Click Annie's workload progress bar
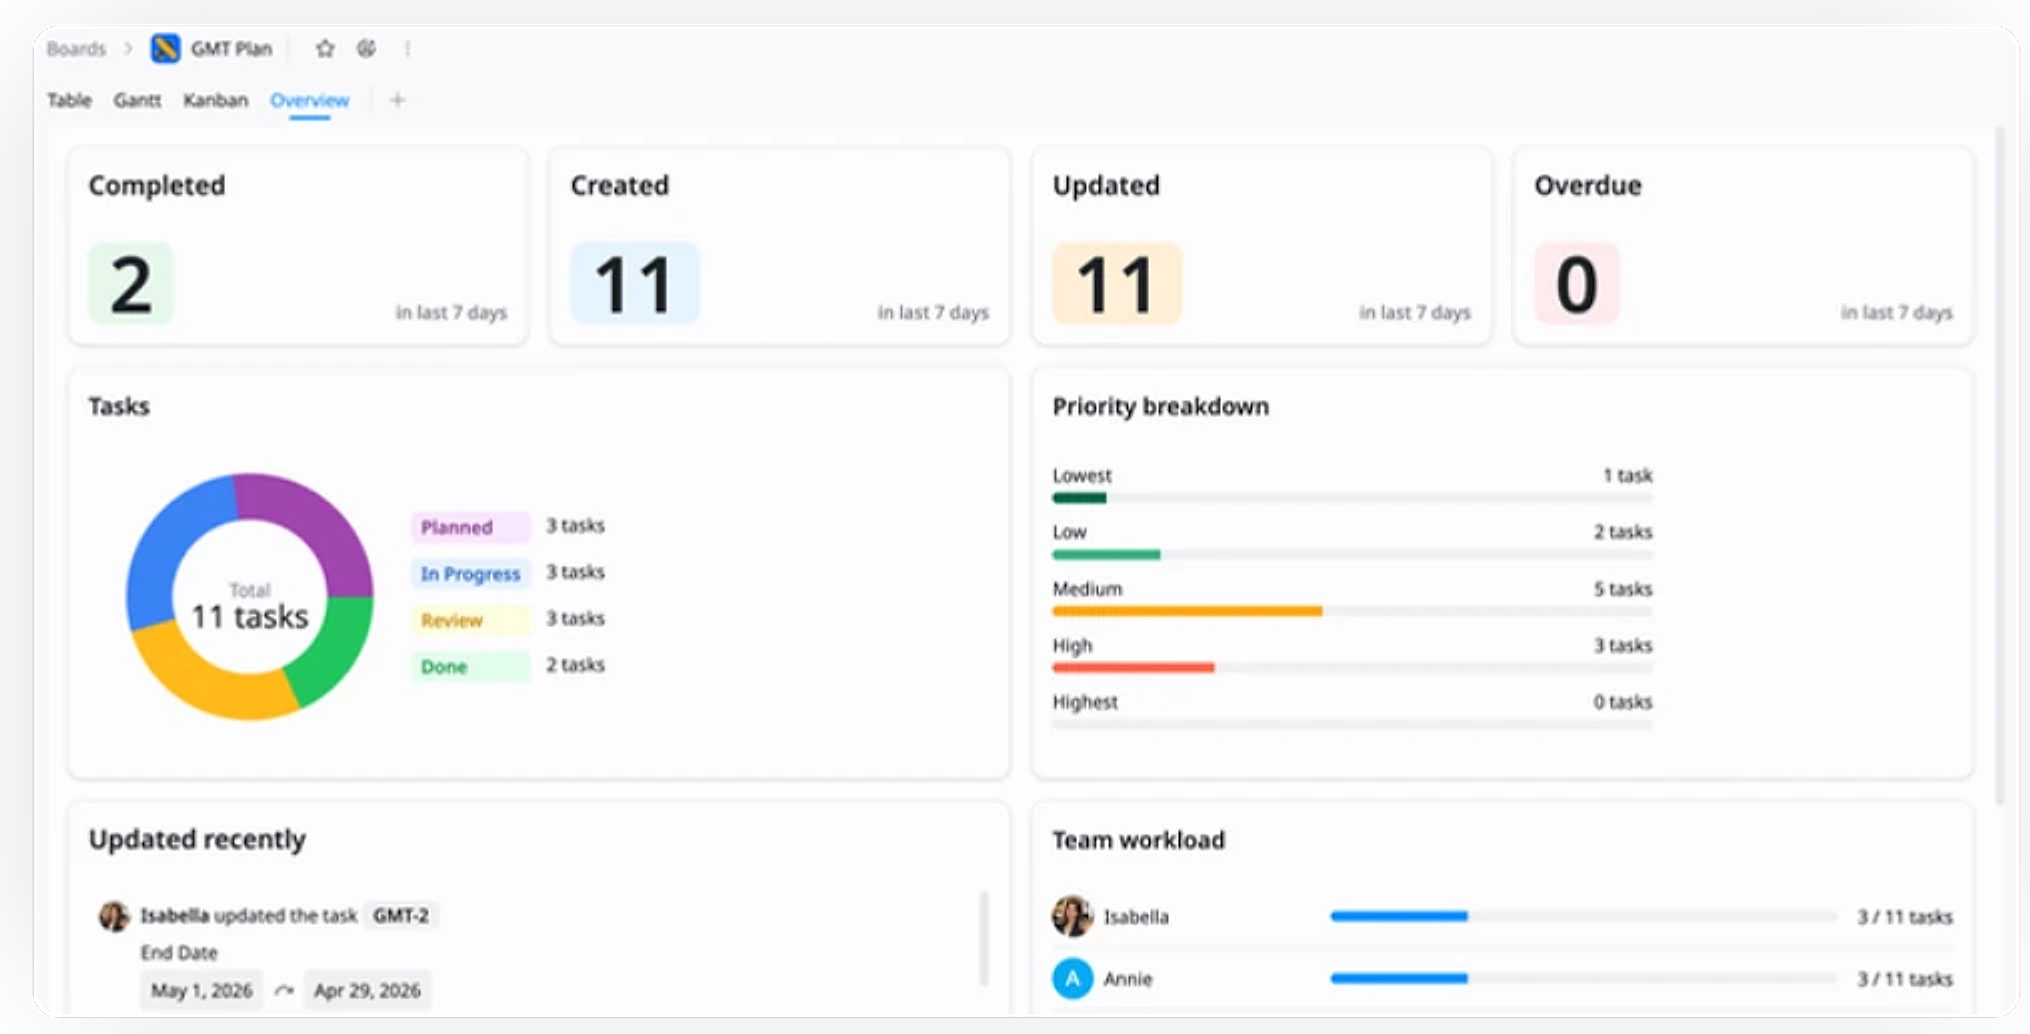2030x1034 pixels. point(1583,978)
